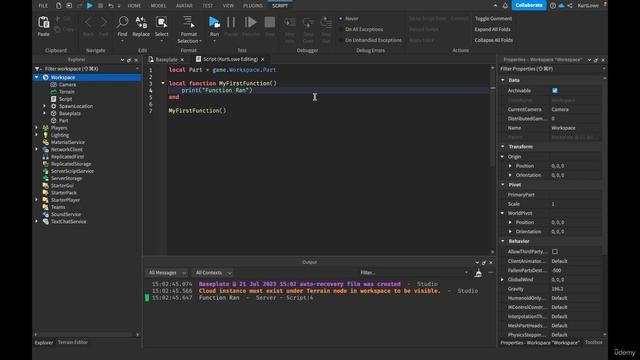
Task: Switch to the VIEW ribbon tab
Action: [228, 6]
